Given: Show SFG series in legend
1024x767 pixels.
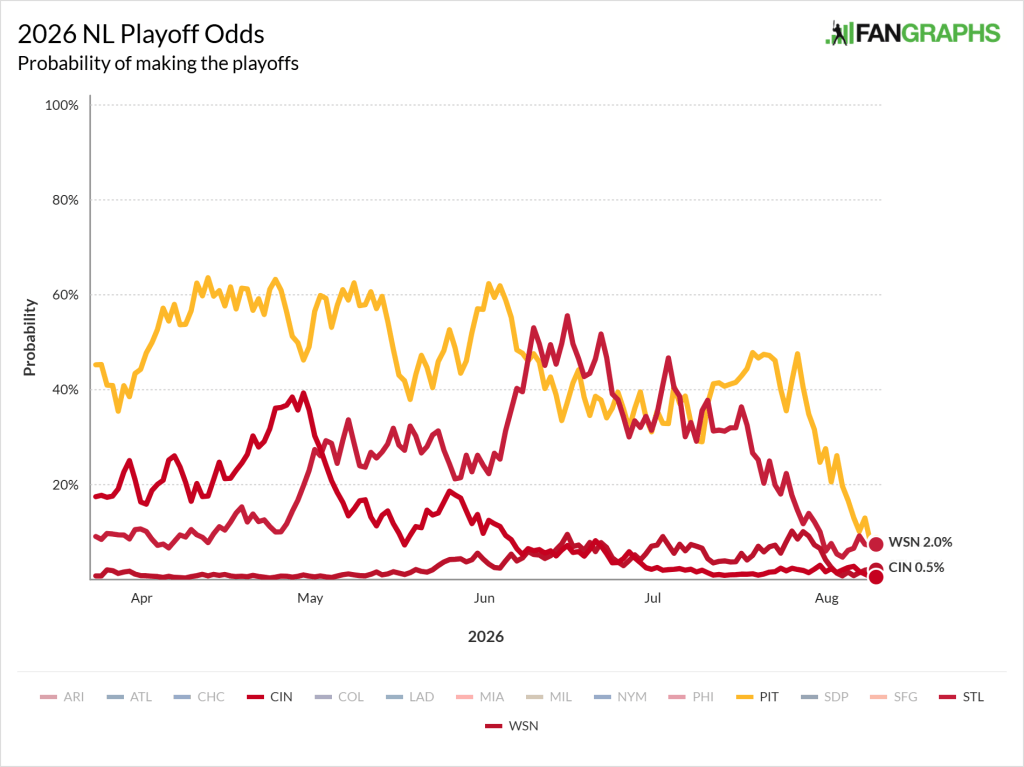Looking at the screenshot, I should coord(893,697).
